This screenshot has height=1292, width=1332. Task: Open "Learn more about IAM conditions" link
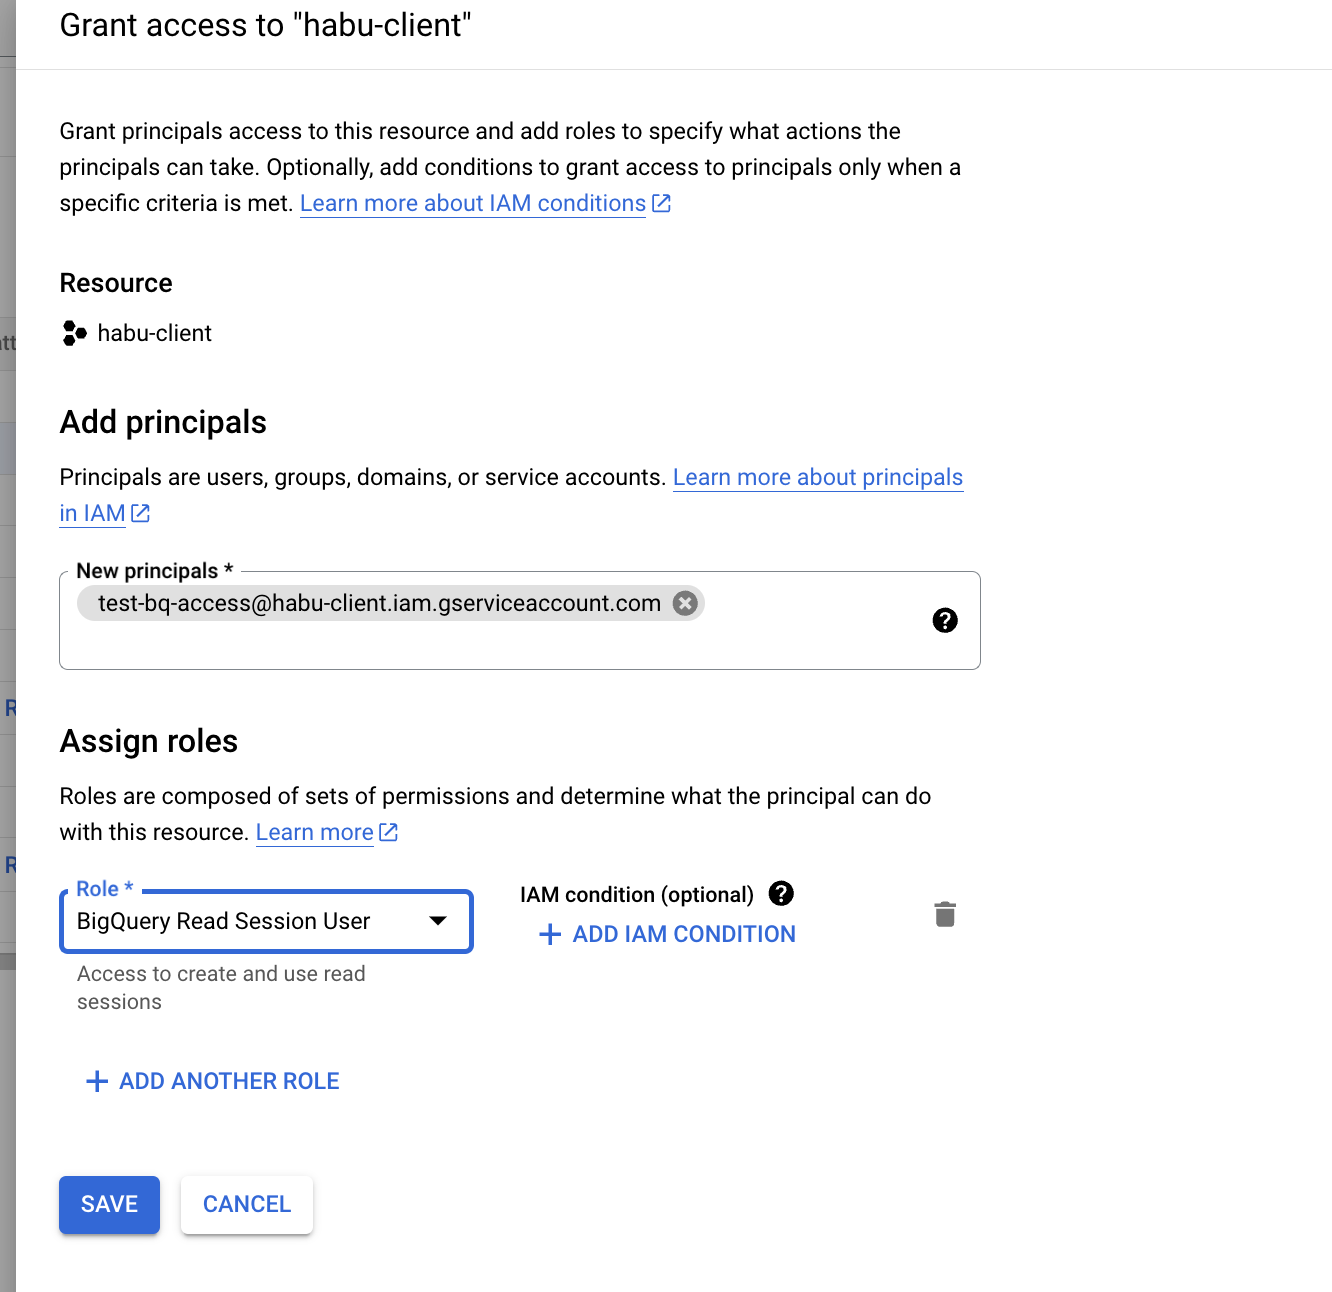(473, 203)
